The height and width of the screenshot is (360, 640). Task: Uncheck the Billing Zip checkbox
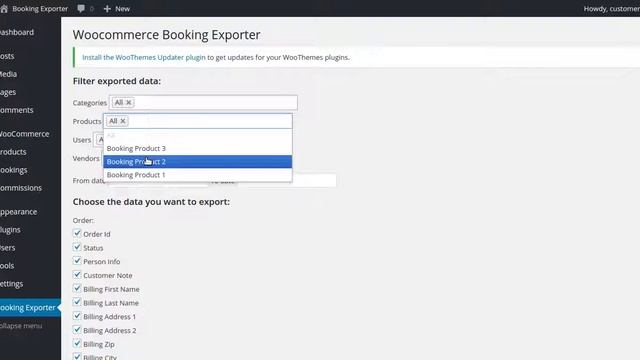[77, 343]
